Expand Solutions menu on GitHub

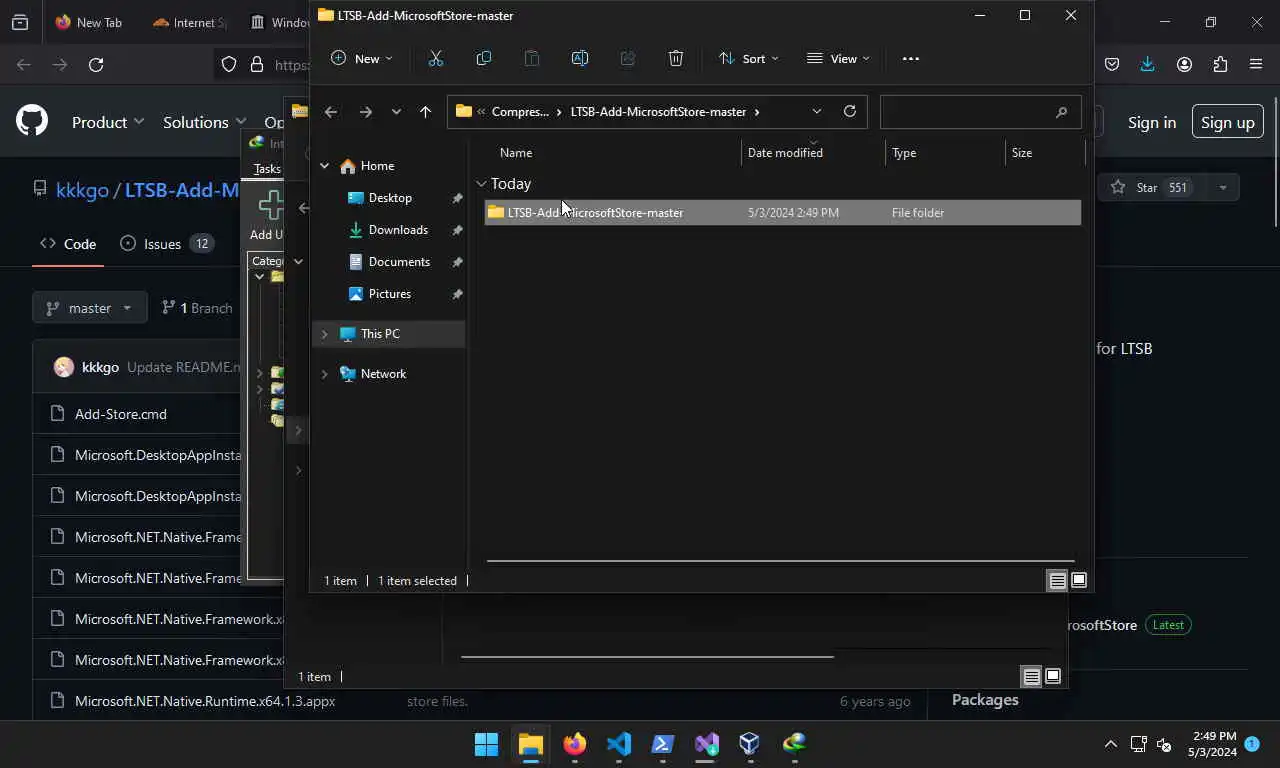[205, 122]
